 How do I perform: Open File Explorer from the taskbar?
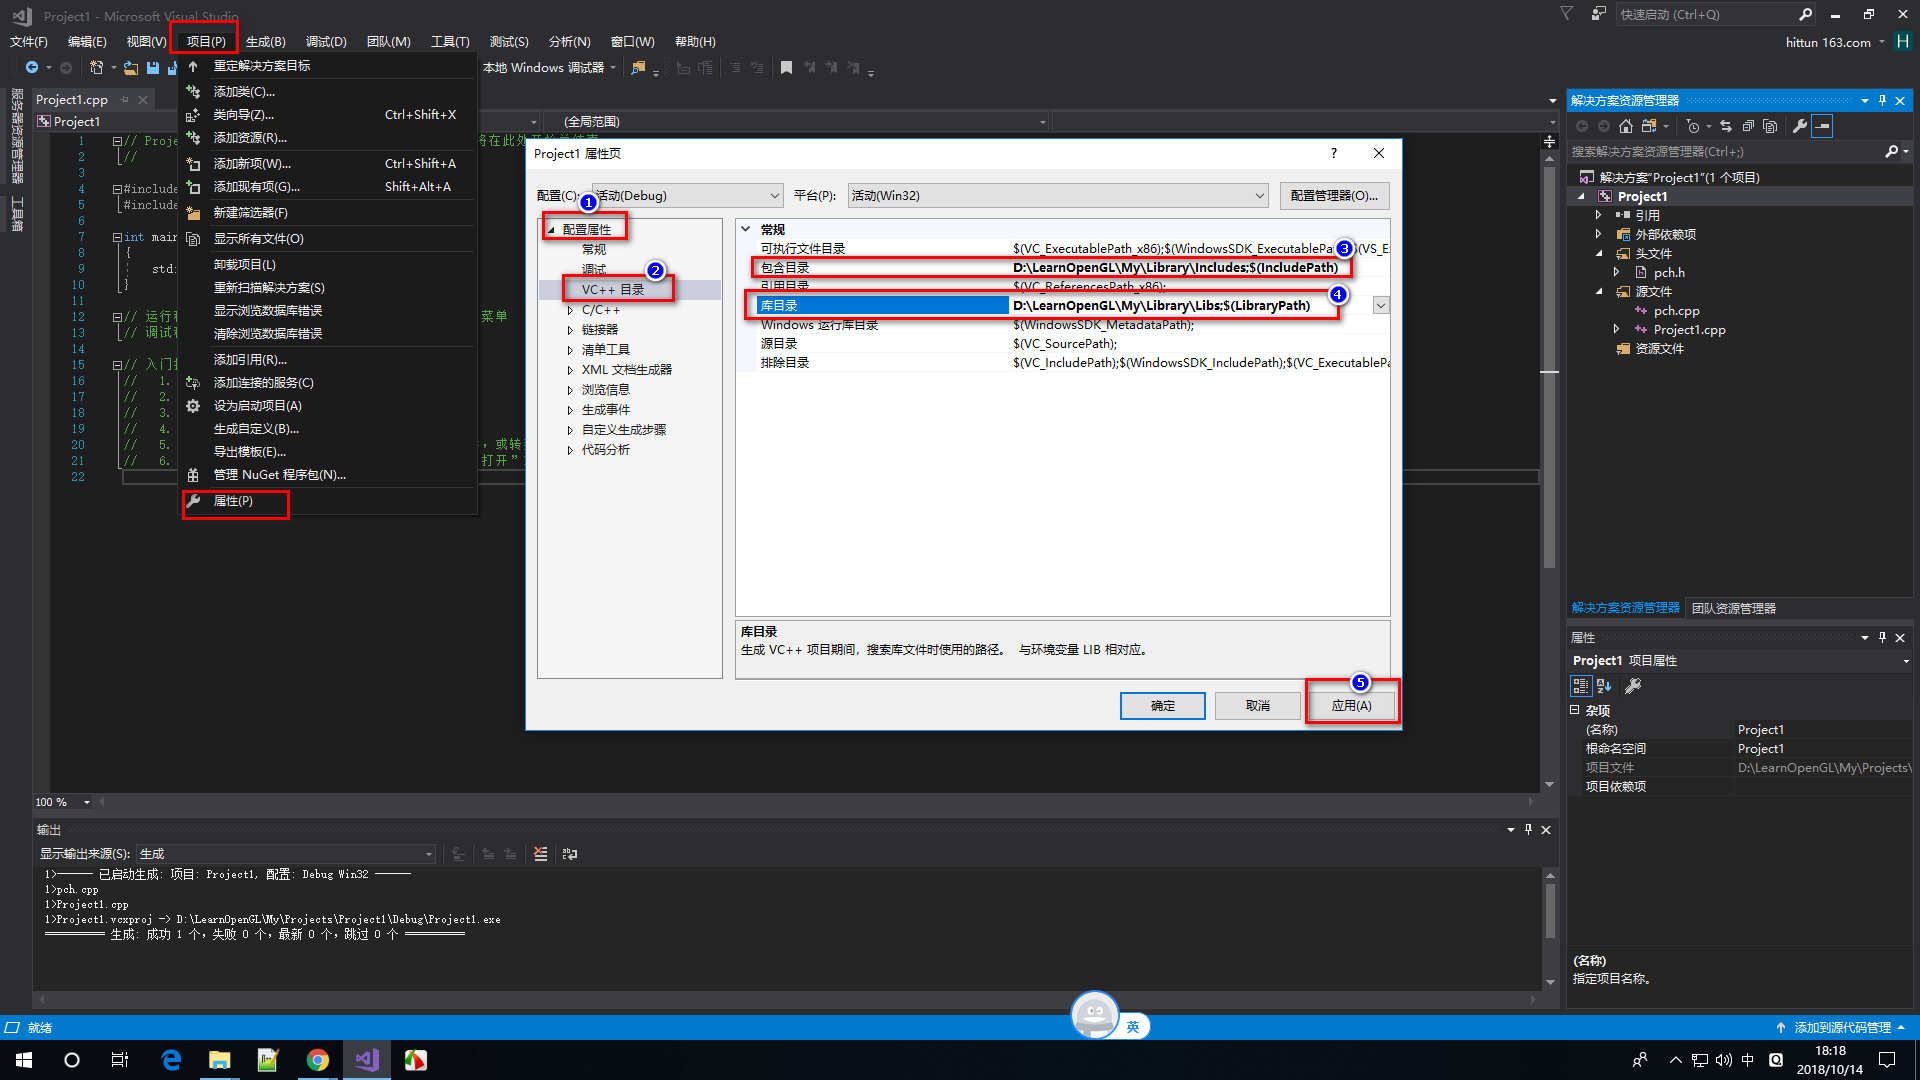[x=220, y=1060]
